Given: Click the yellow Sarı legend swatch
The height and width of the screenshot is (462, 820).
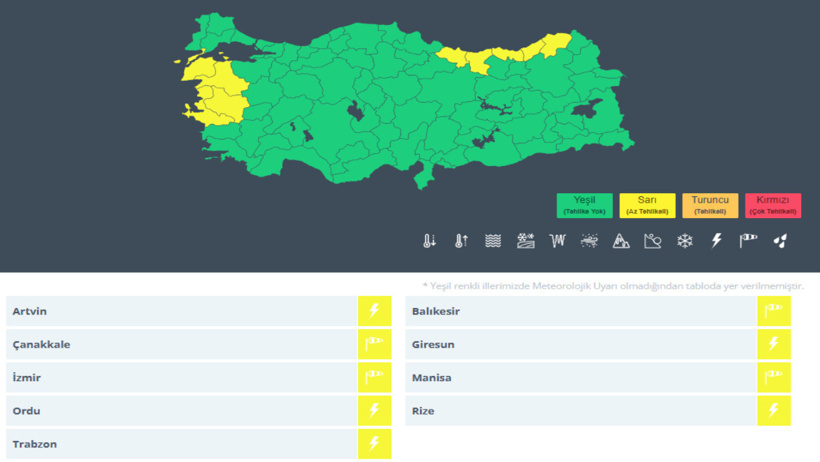Looking at the screenshot, I should tap(647, 206).
